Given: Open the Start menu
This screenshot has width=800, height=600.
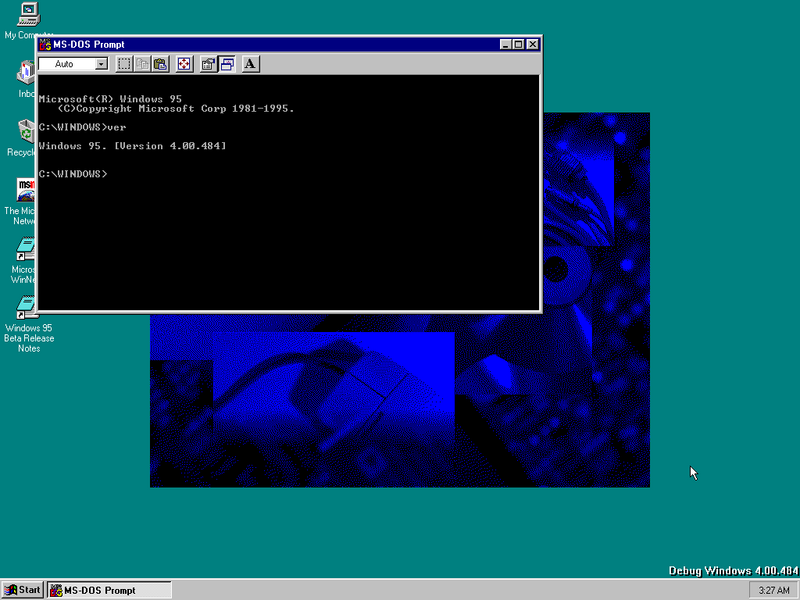Looking at the screenshot, I should (23, 590).
